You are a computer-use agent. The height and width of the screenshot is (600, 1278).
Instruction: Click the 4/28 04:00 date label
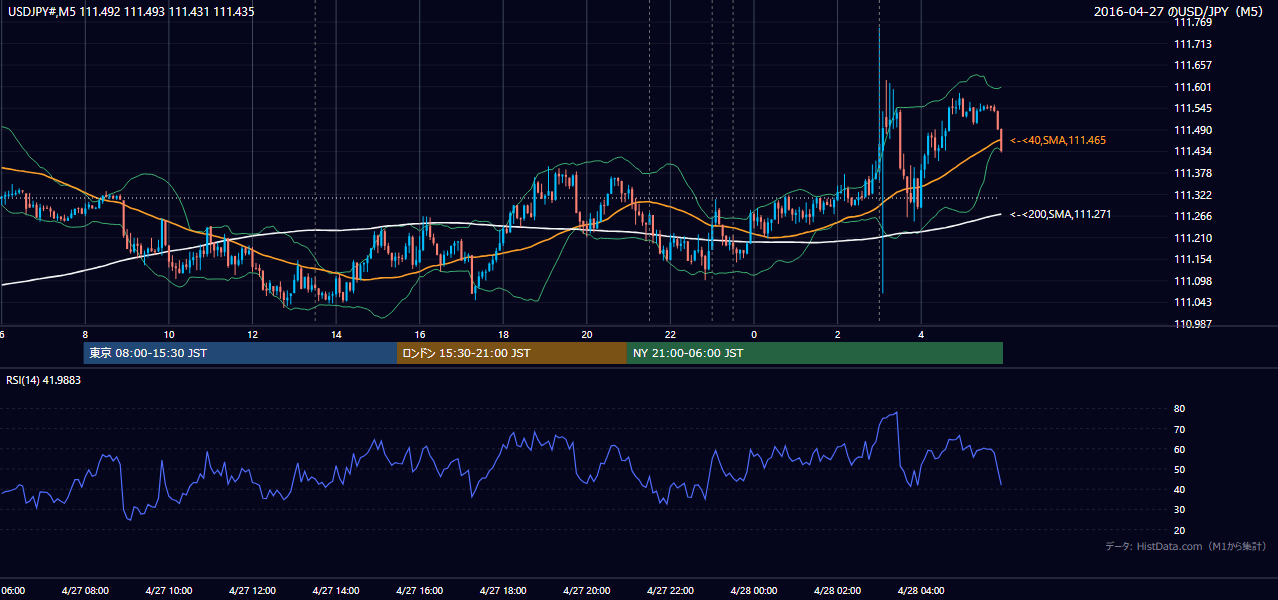click(x=921, y=591)
